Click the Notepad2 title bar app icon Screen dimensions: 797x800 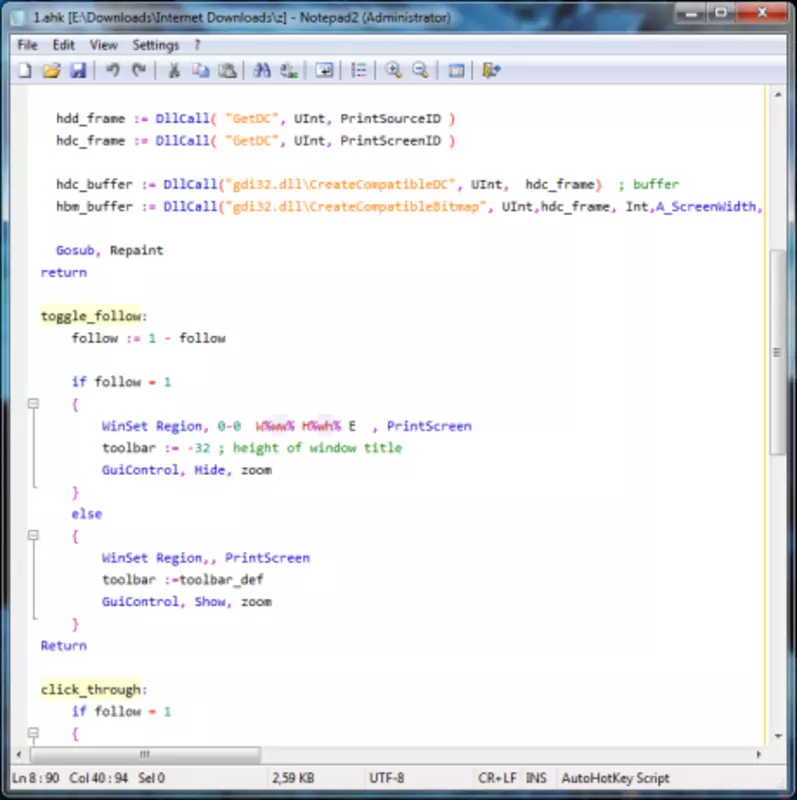tap(18, 18)
